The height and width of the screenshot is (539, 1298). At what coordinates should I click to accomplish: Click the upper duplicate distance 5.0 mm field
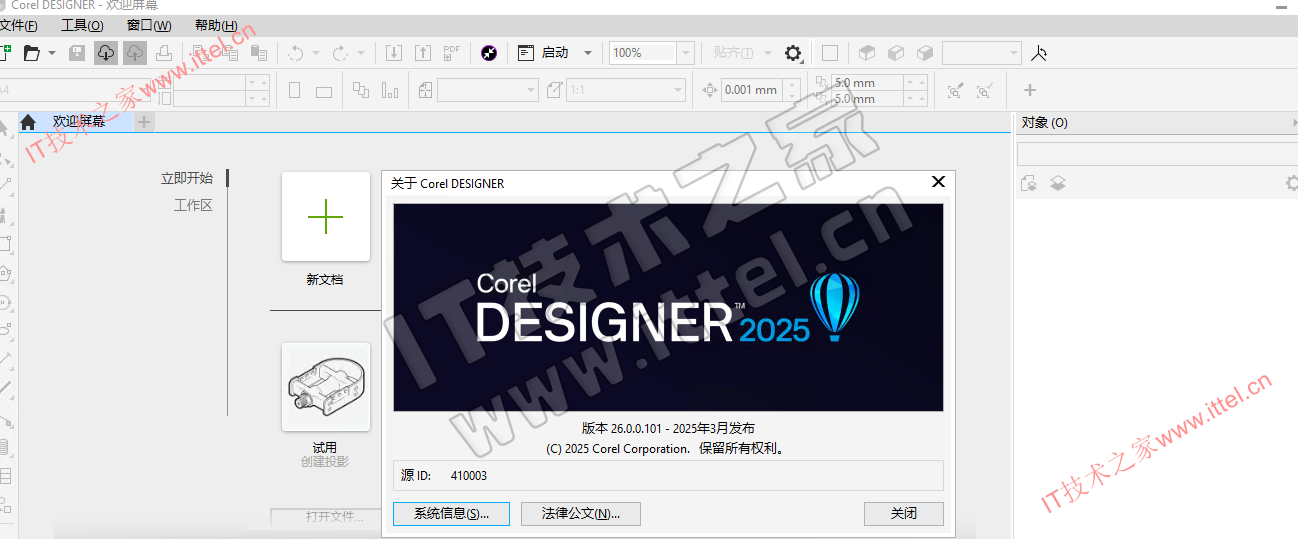866,83
